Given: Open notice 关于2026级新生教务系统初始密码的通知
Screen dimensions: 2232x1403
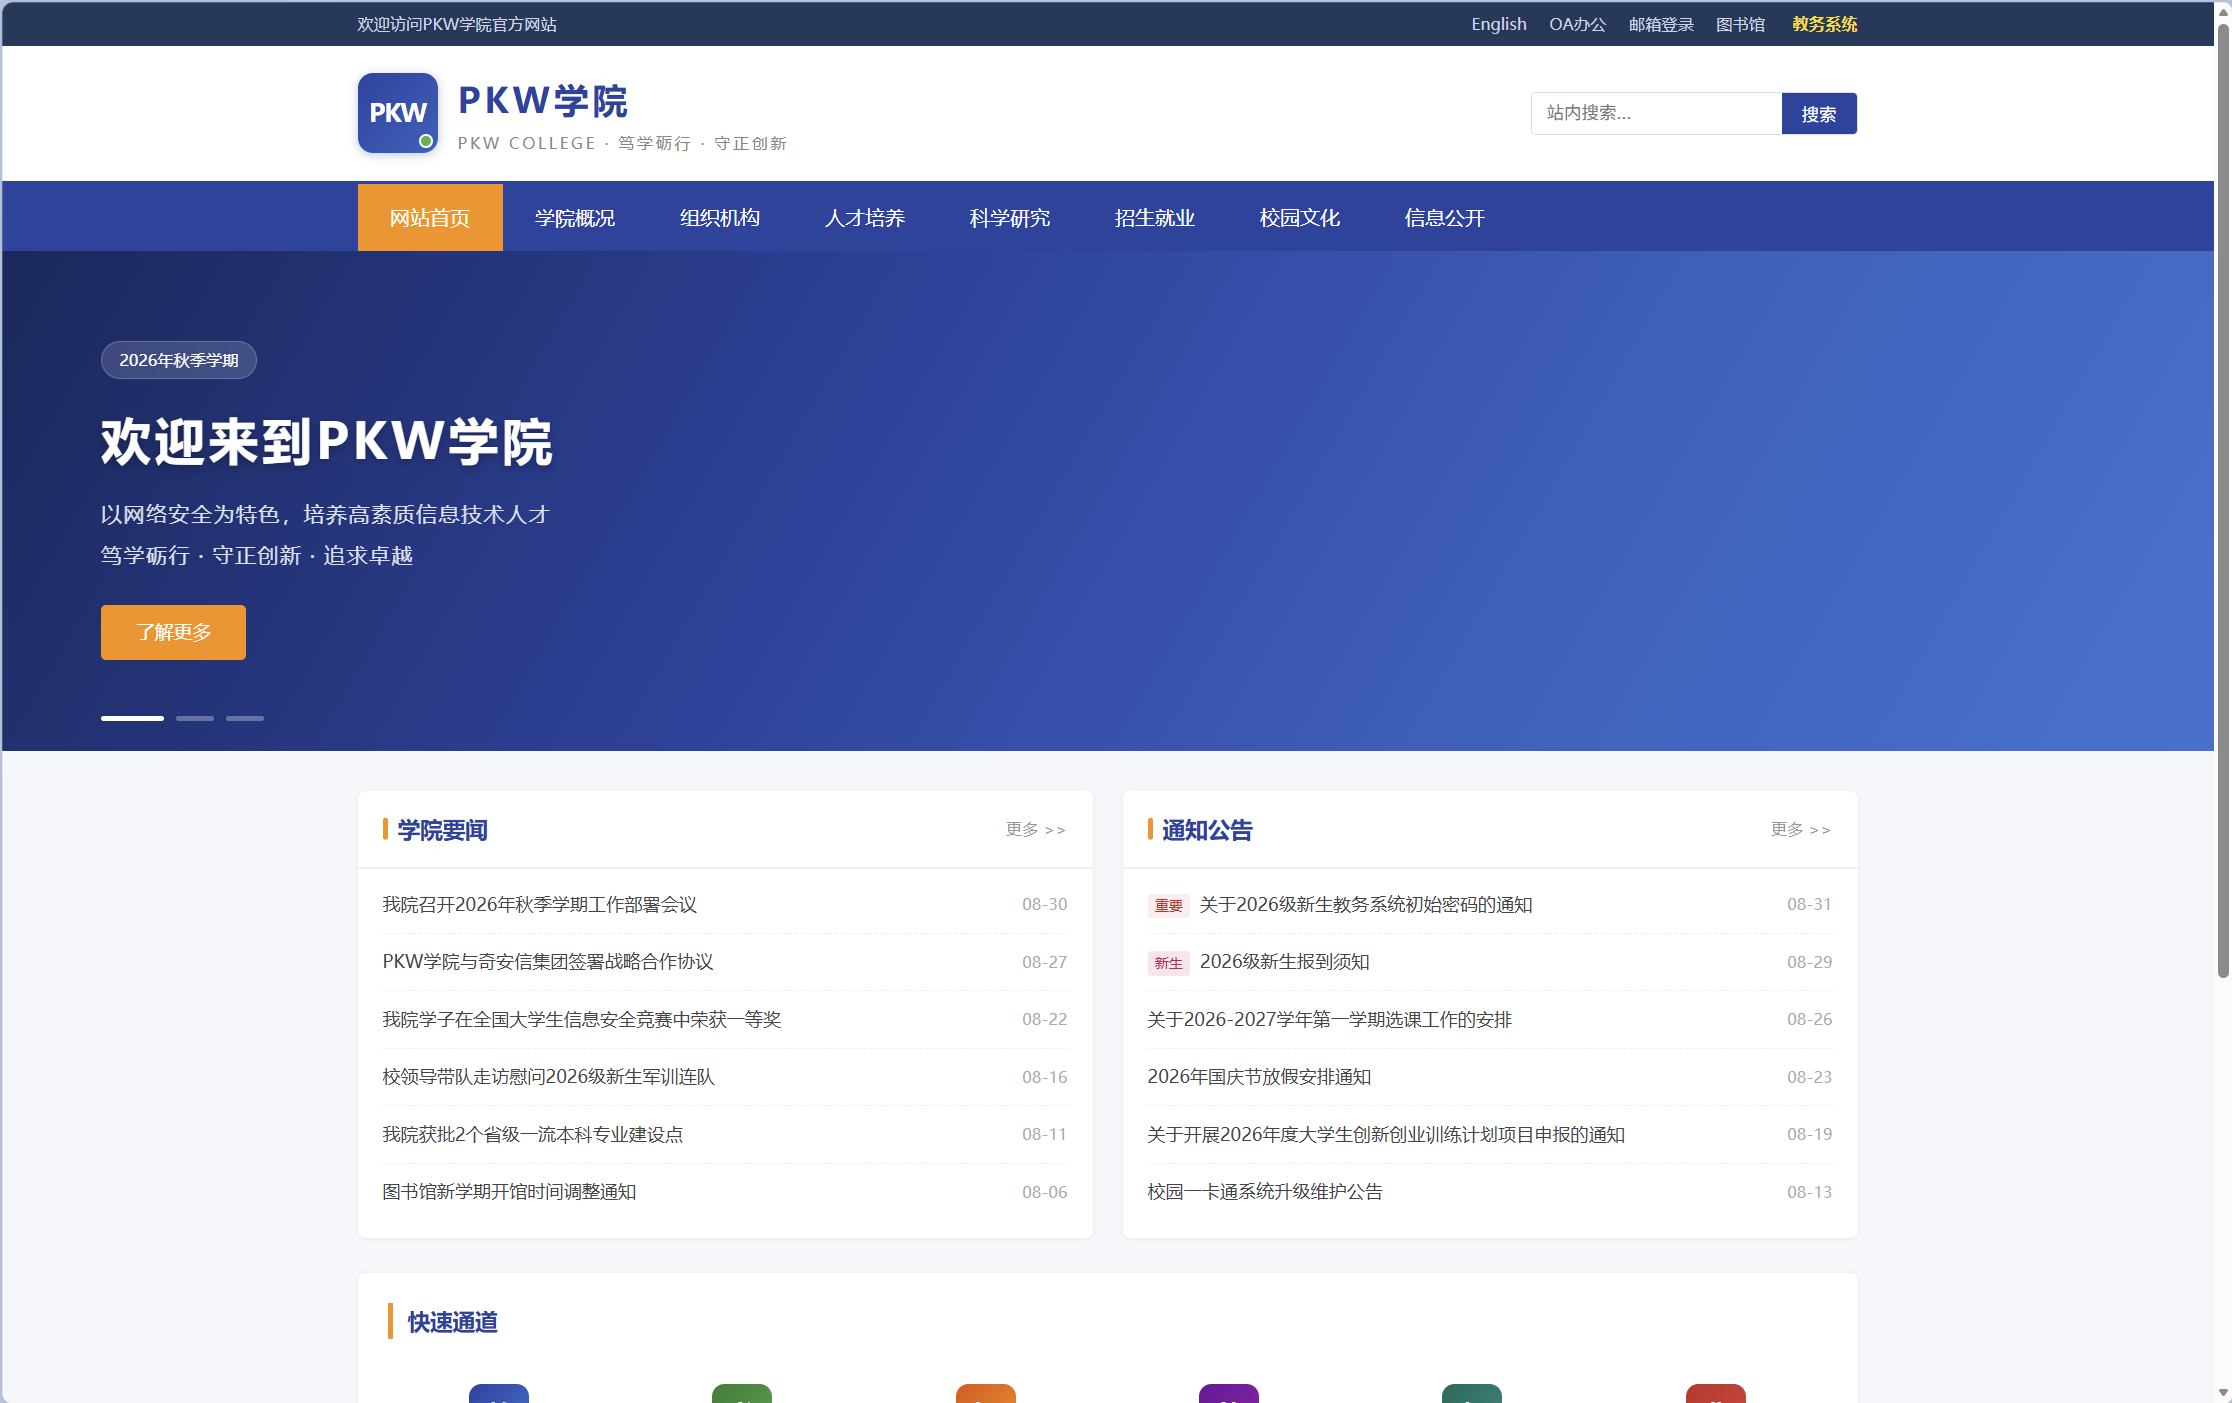Looking at the screenshot, I should [x=1366, y=904].
